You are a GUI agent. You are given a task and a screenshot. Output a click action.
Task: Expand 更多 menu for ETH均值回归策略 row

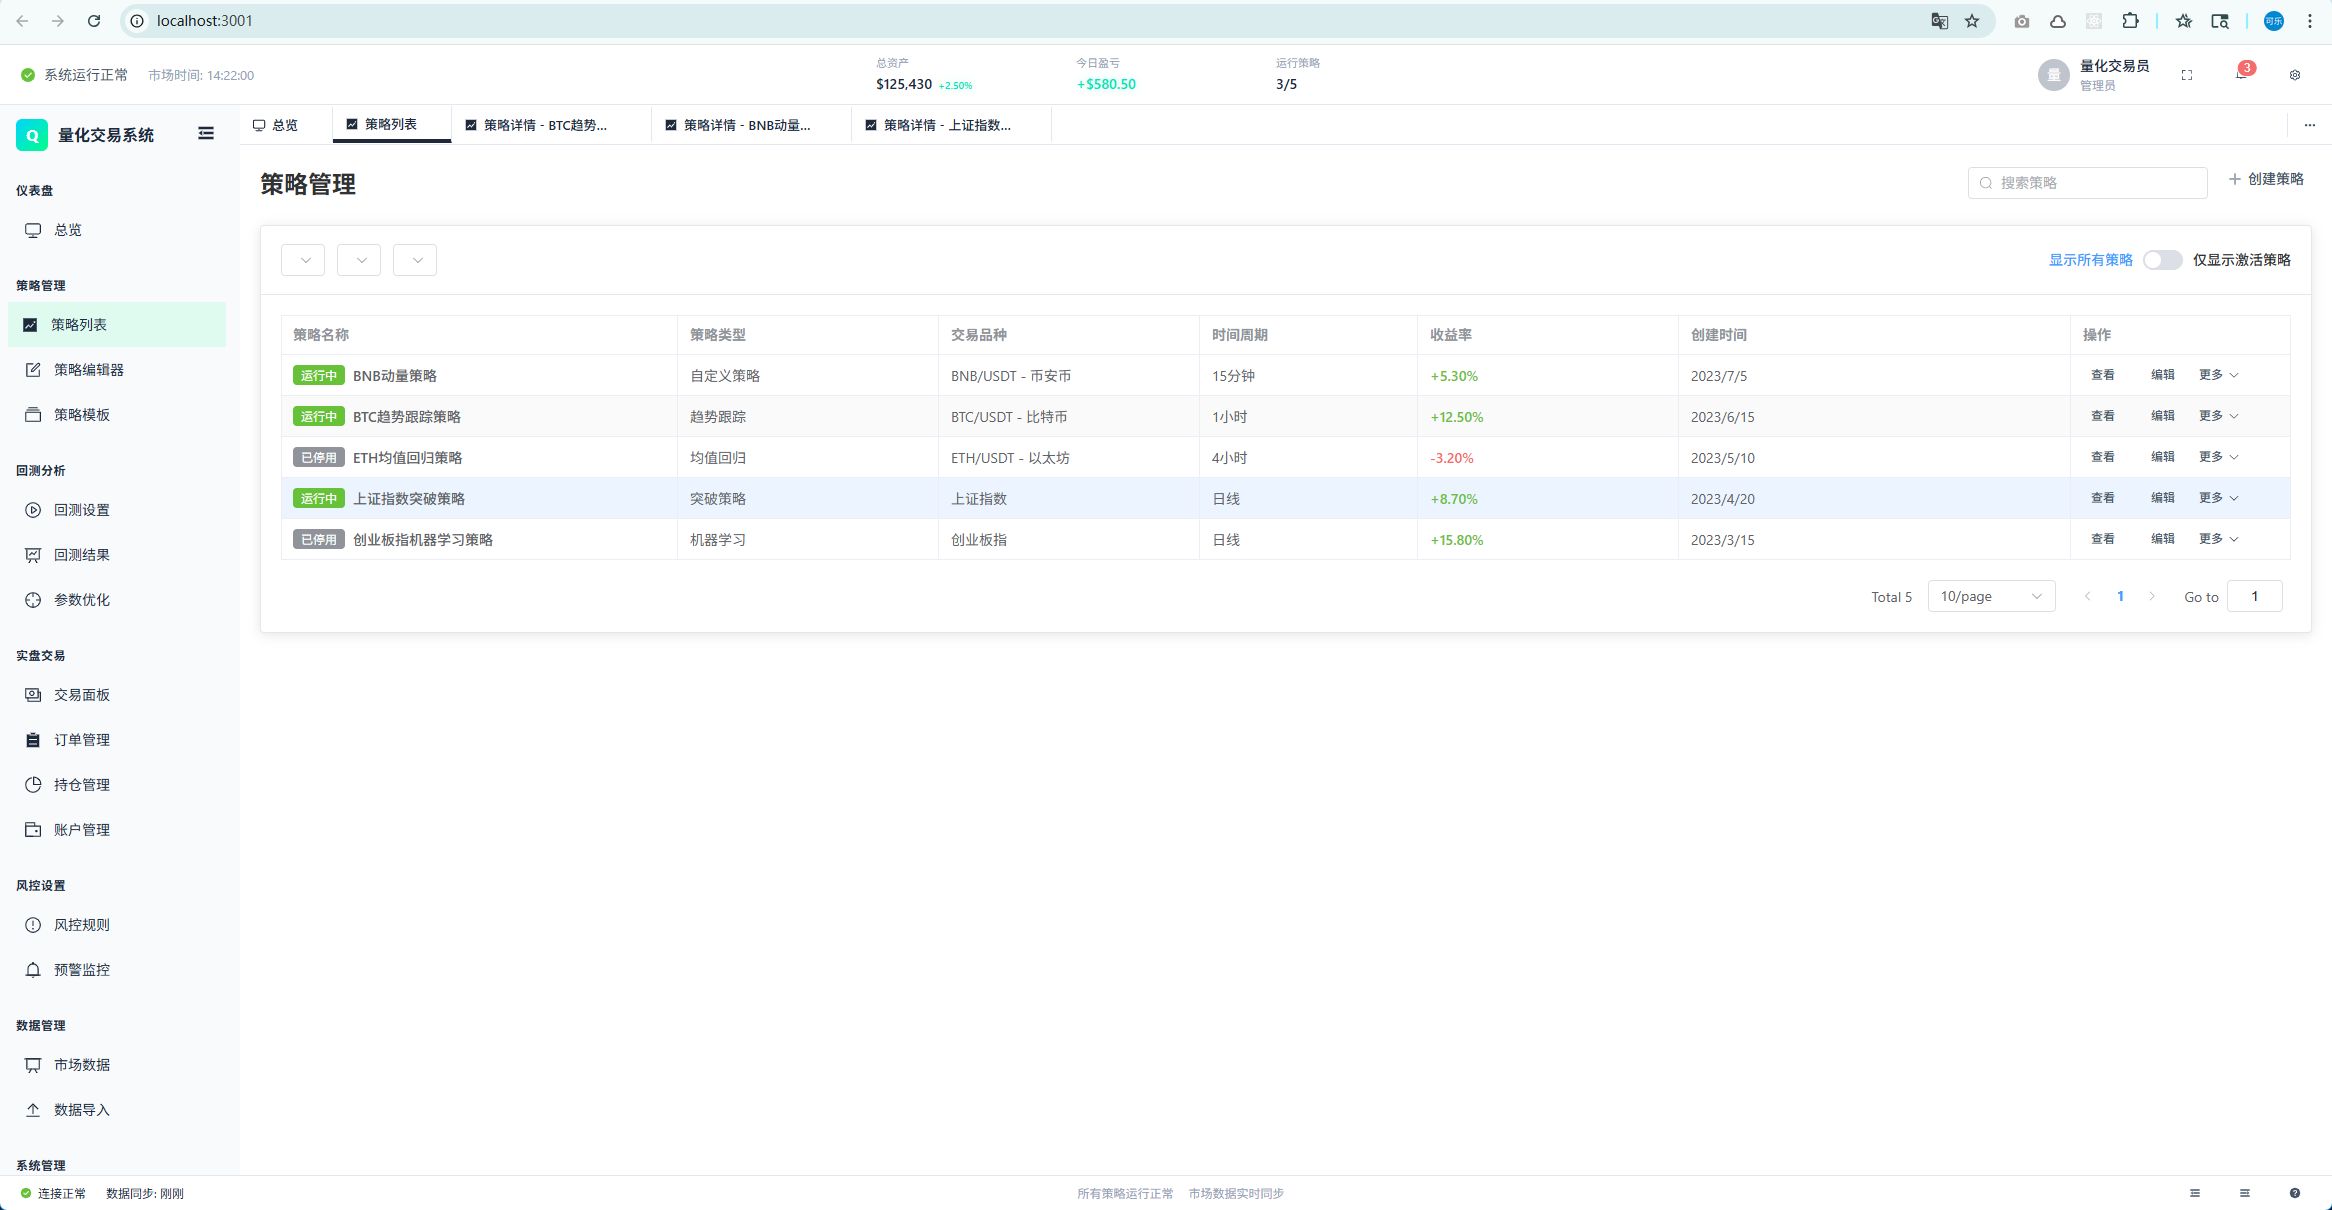click(2218, 457)
